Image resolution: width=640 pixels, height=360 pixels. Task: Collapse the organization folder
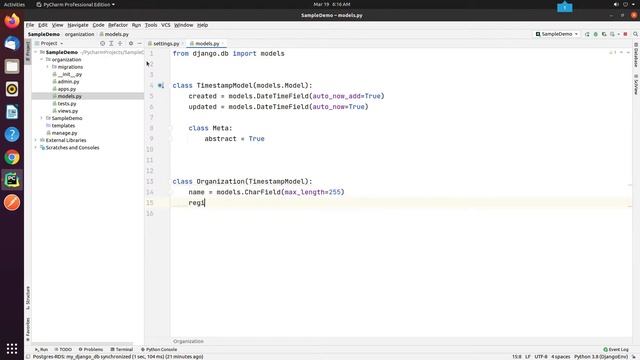pos(42,60)
